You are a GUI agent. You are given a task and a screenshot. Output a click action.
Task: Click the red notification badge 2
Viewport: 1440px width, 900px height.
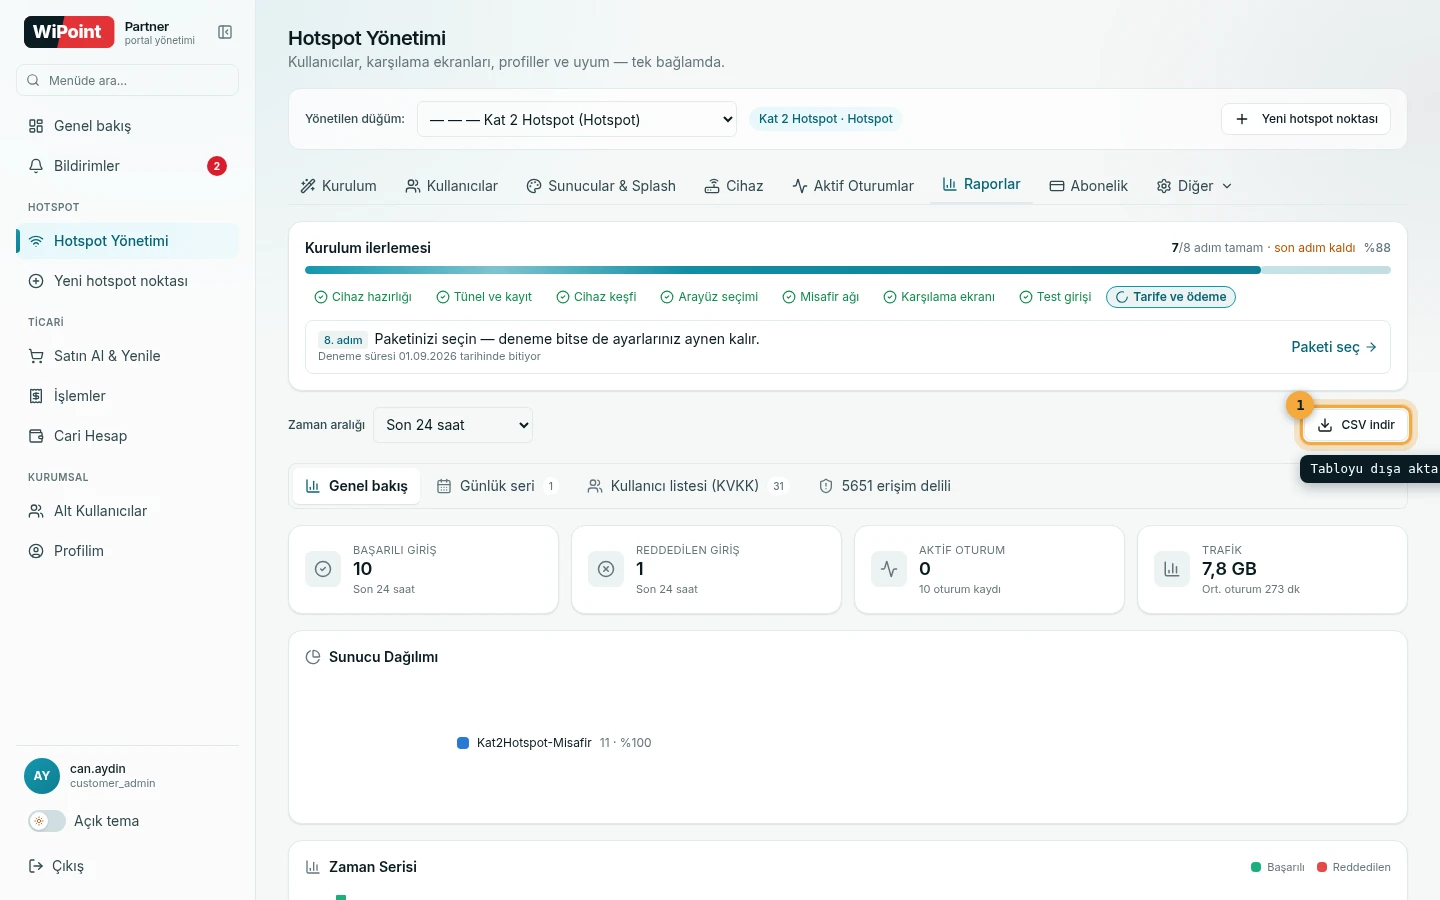217,166
